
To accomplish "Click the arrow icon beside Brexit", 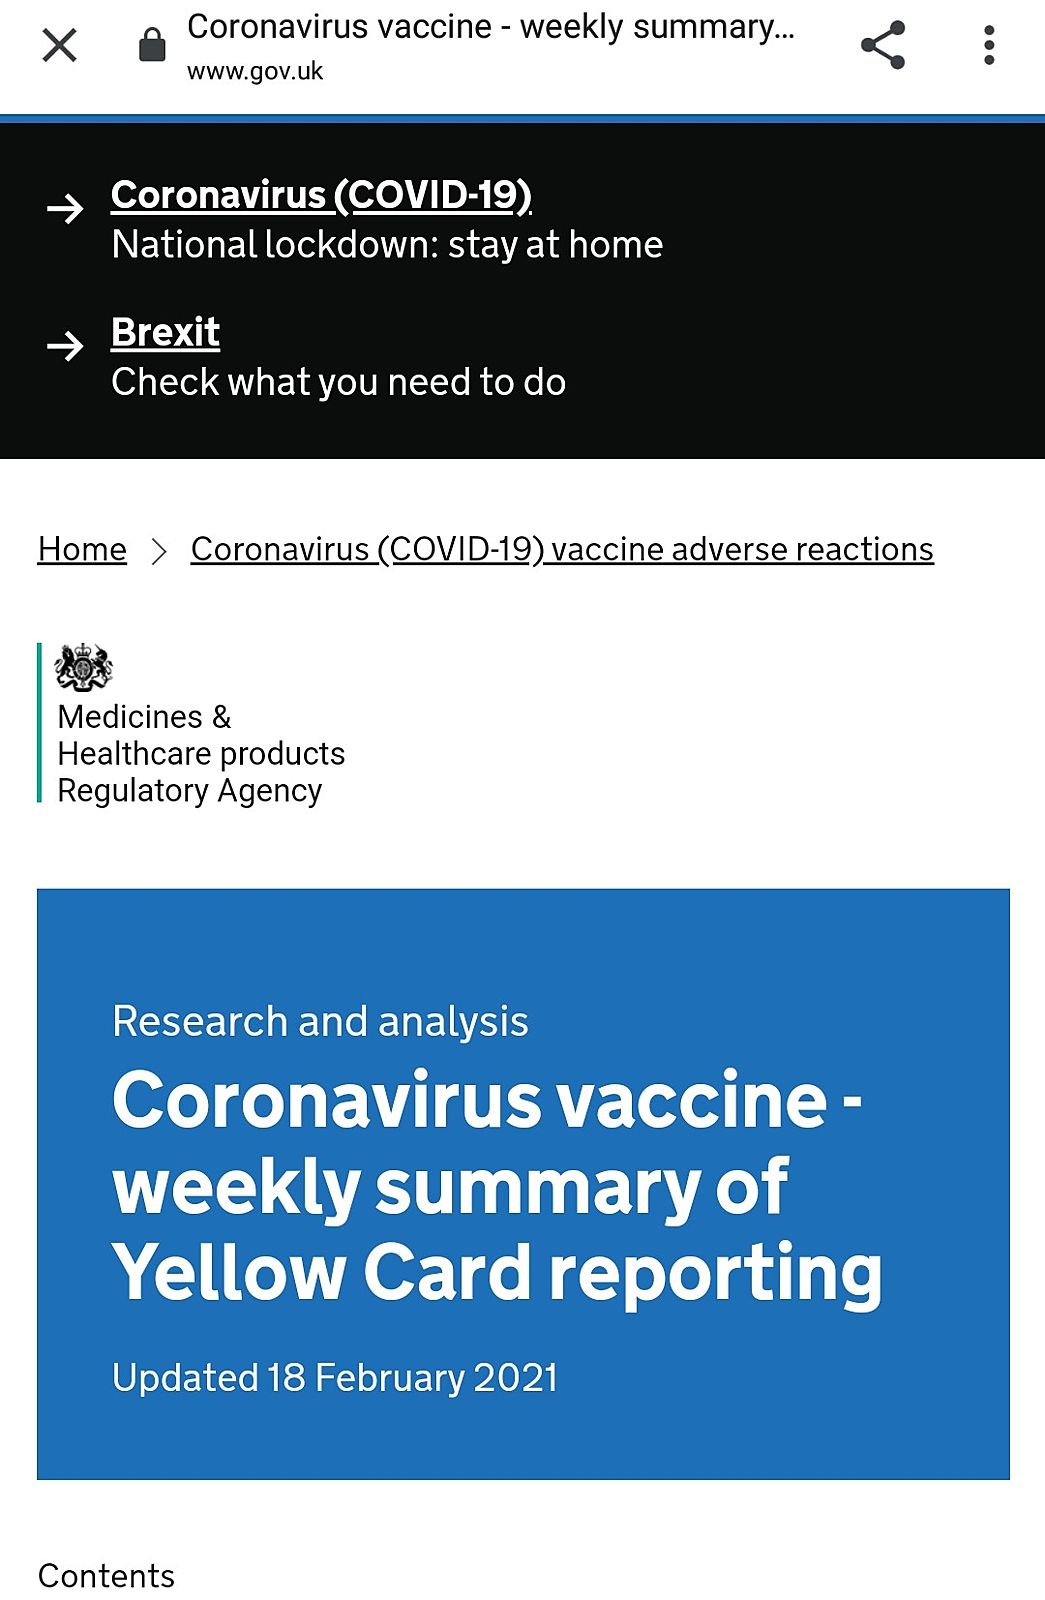I will coord(66,346).
